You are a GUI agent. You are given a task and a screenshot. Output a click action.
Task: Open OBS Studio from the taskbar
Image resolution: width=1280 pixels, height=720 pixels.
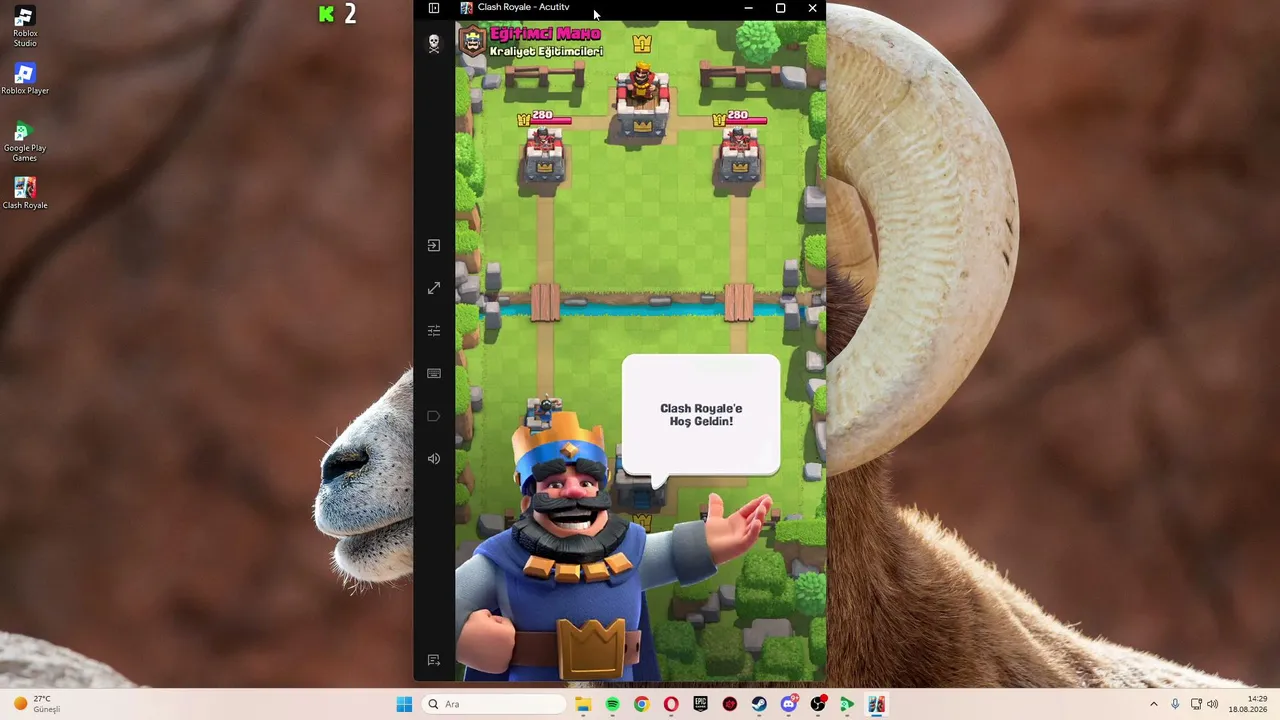click(818, 704)
